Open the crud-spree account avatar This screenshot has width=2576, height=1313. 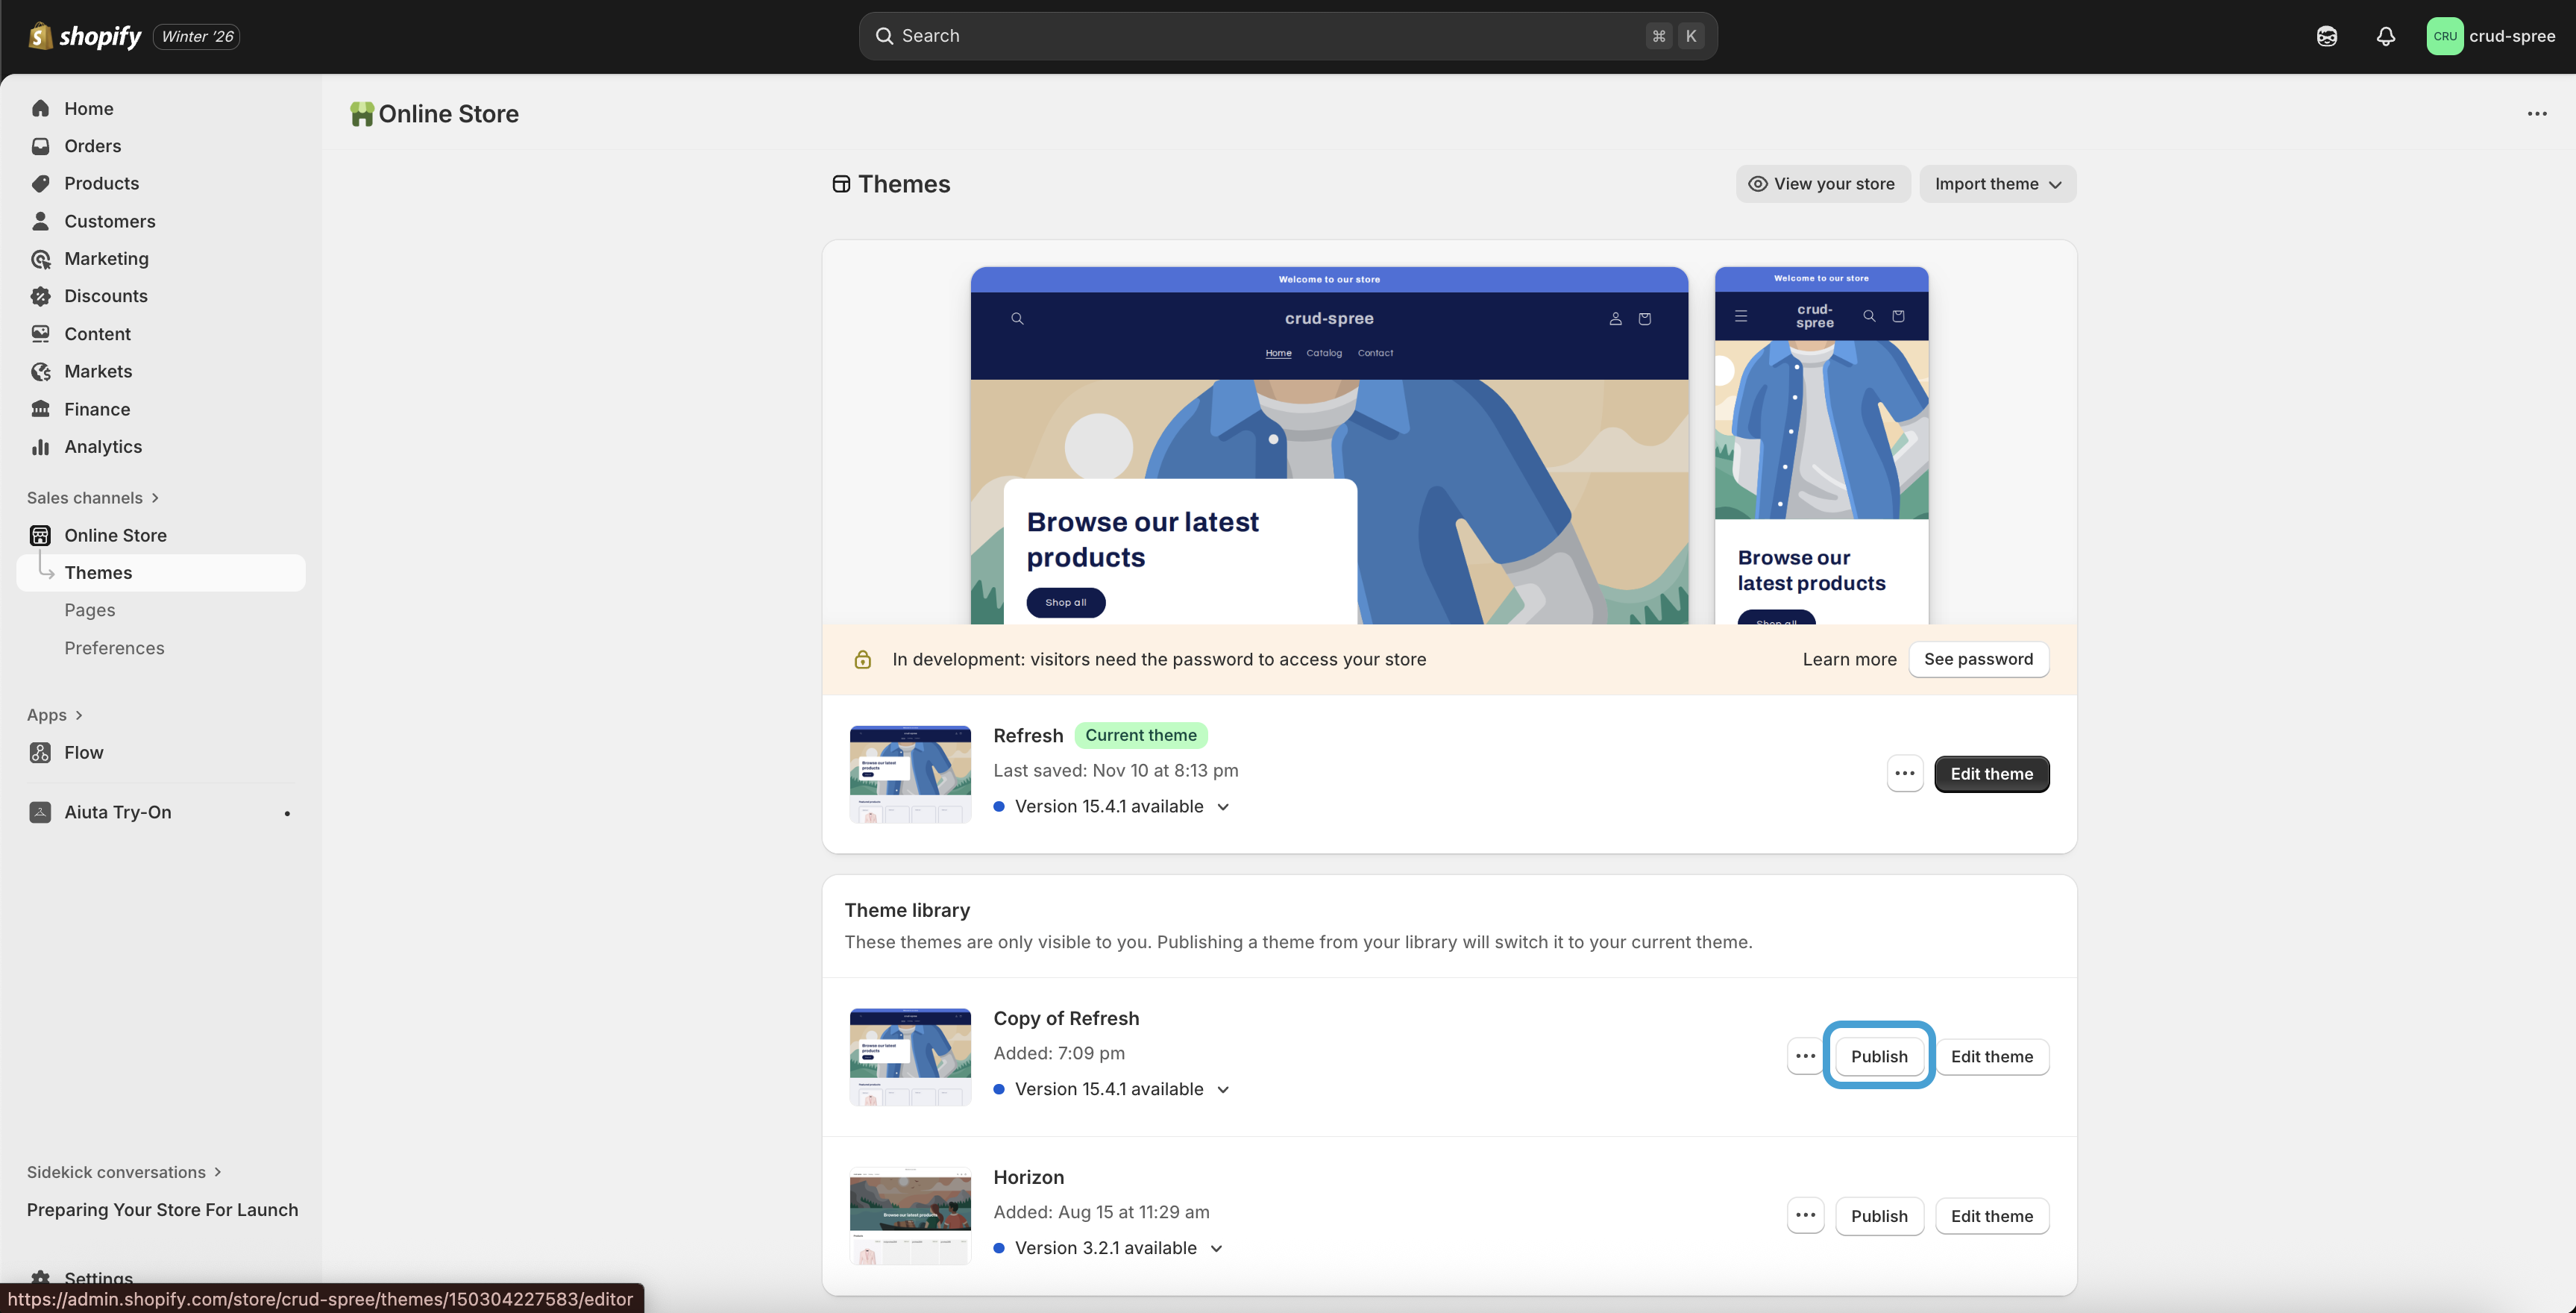pyautogui.click(x=2444, y=36)
